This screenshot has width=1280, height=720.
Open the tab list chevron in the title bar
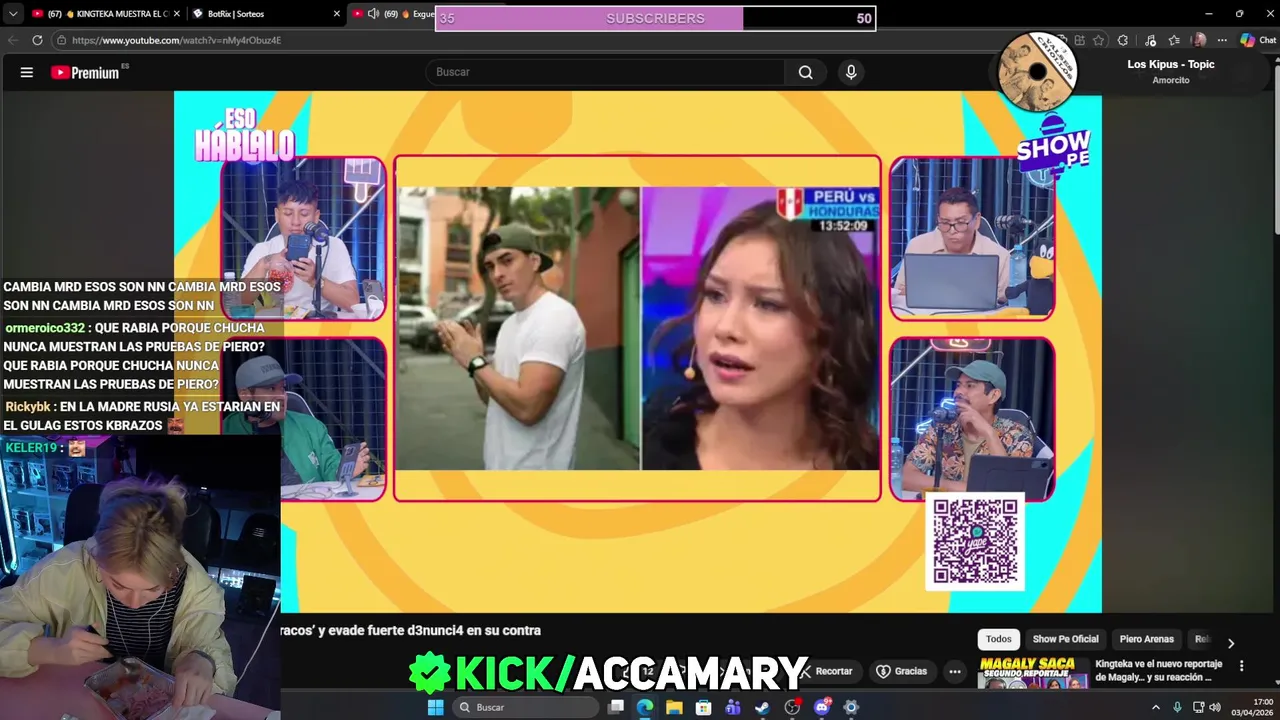point(12,14)
